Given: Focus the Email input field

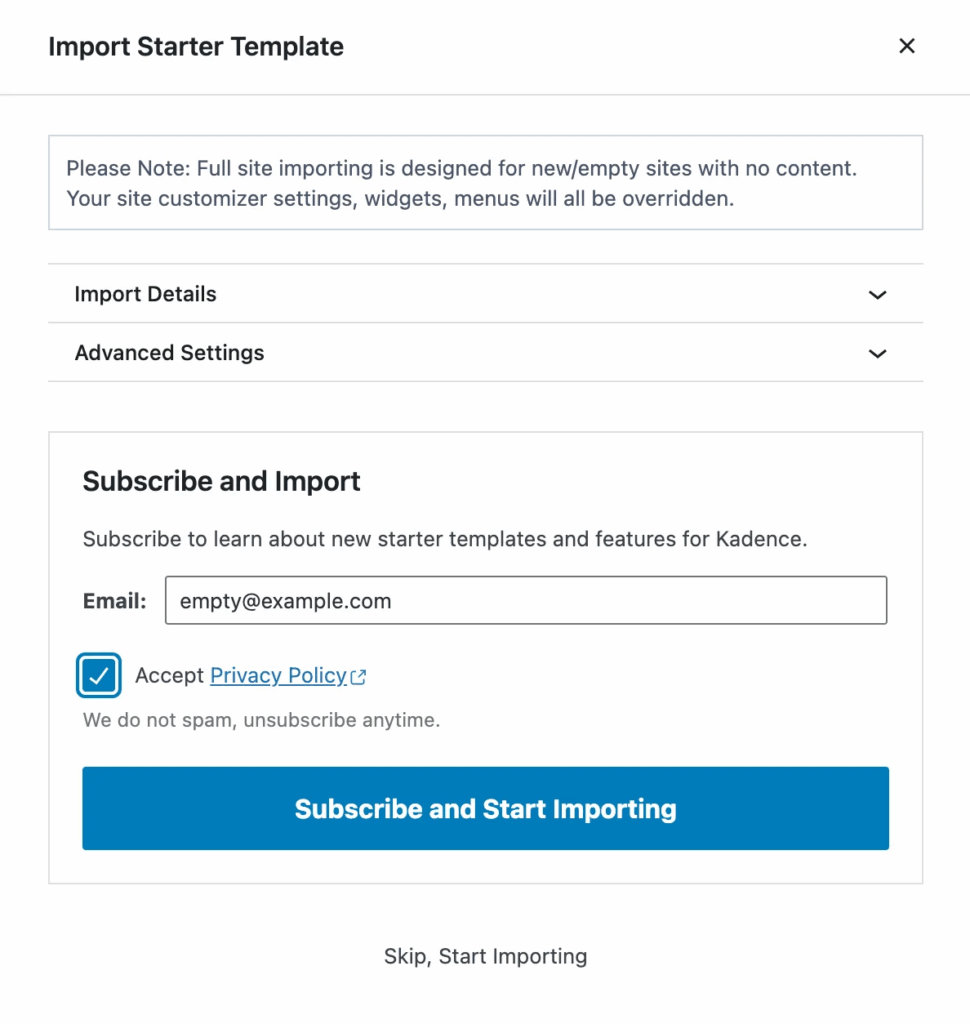Looking at the screenshot, I should click(x=525, y=601).
